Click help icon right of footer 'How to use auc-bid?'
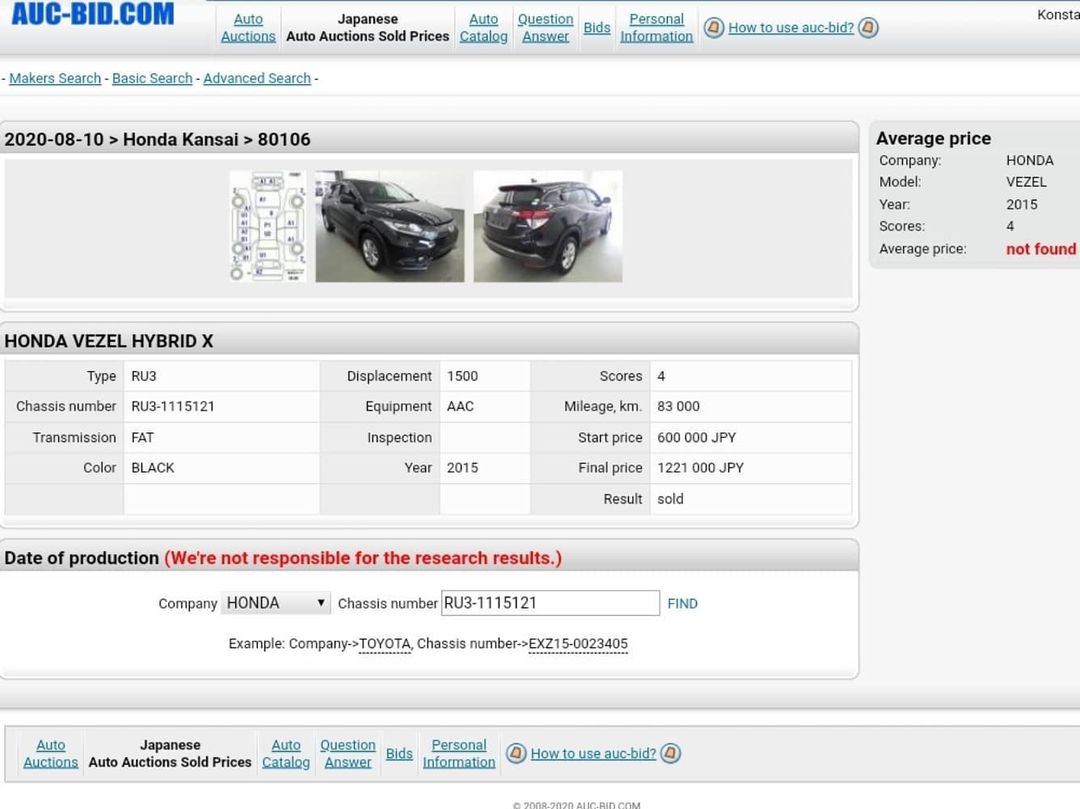1080x809 pixels. click(x=670, y=753)
